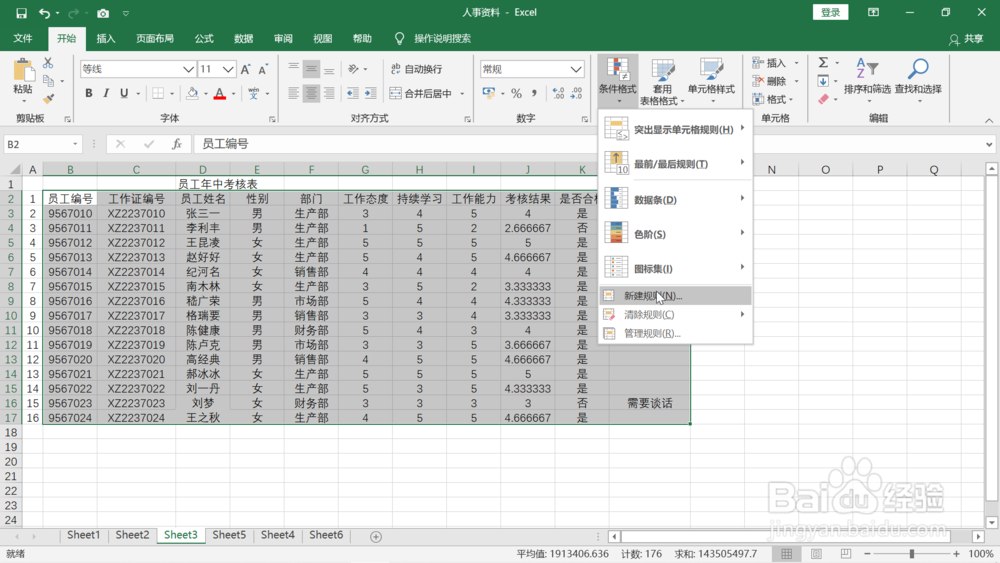This screenshot has height=563, width=1000.
Task: Click the Conditional Formatting (条件格式) button
Action: (617, 80)
